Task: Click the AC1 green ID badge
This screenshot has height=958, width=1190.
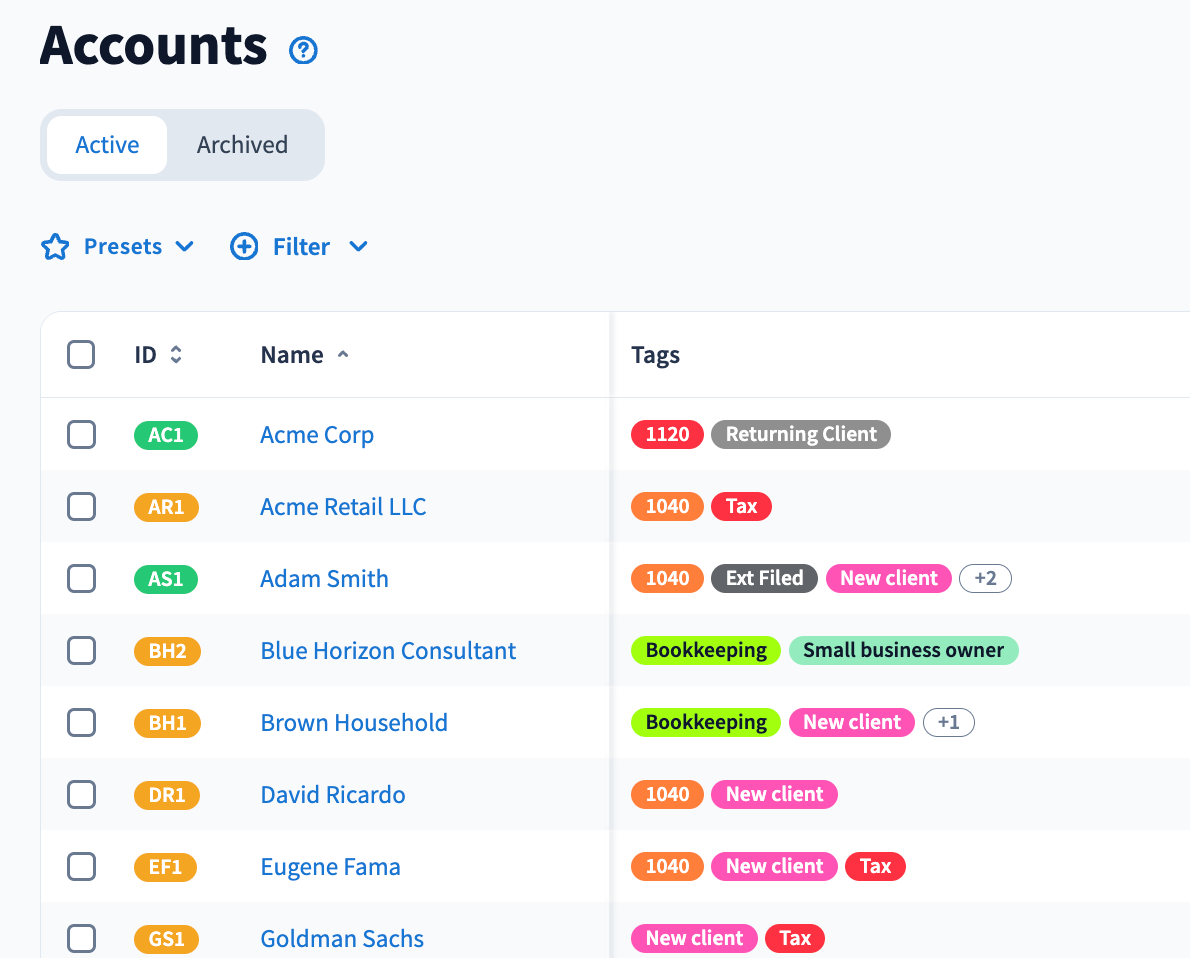Action: click(166, 435)
